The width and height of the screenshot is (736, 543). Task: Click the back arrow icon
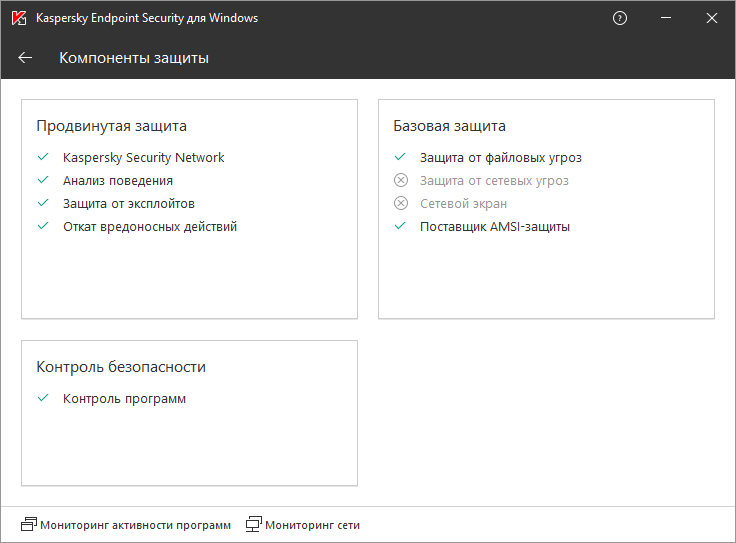[x=25, y=58]
